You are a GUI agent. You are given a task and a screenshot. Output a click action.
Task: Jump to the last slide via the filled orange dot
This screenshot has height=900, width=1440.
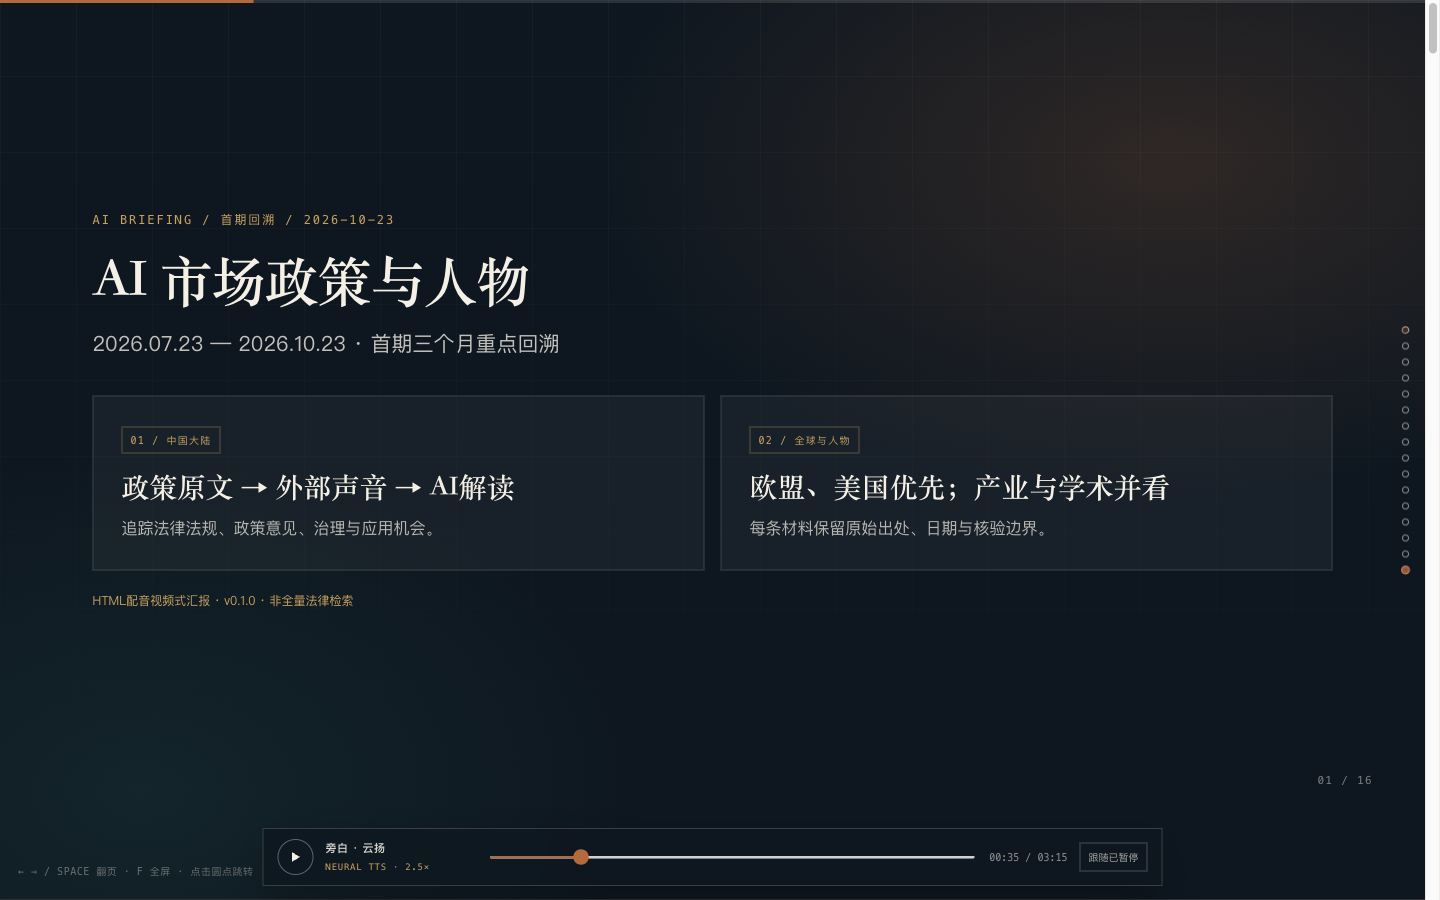1405,570
